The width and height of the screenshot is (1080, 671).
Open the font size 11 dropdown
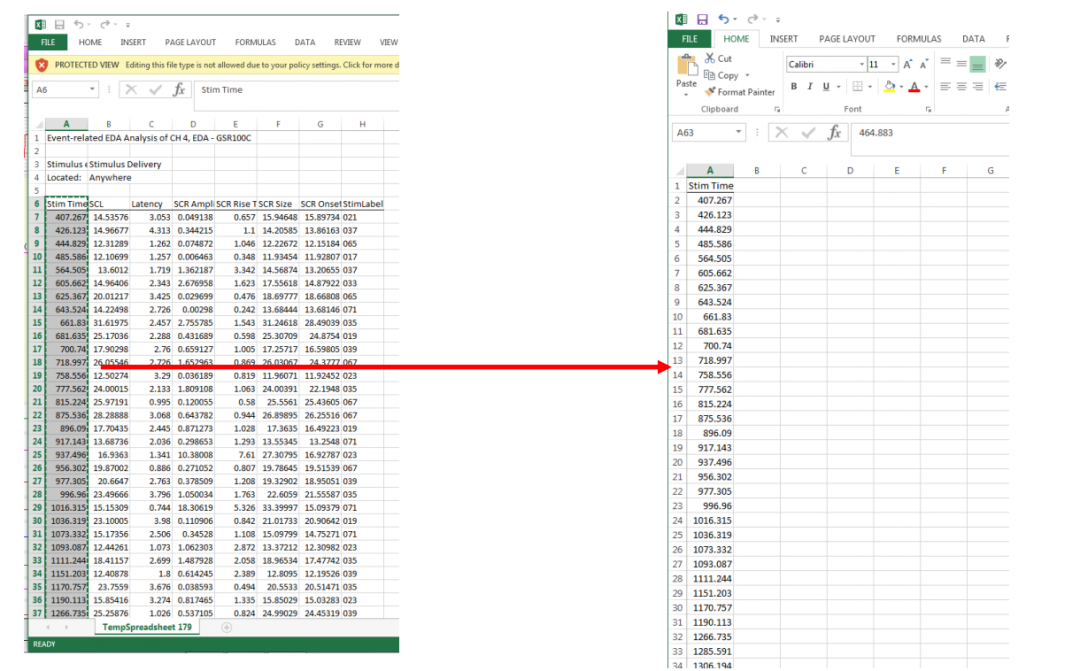891,64
